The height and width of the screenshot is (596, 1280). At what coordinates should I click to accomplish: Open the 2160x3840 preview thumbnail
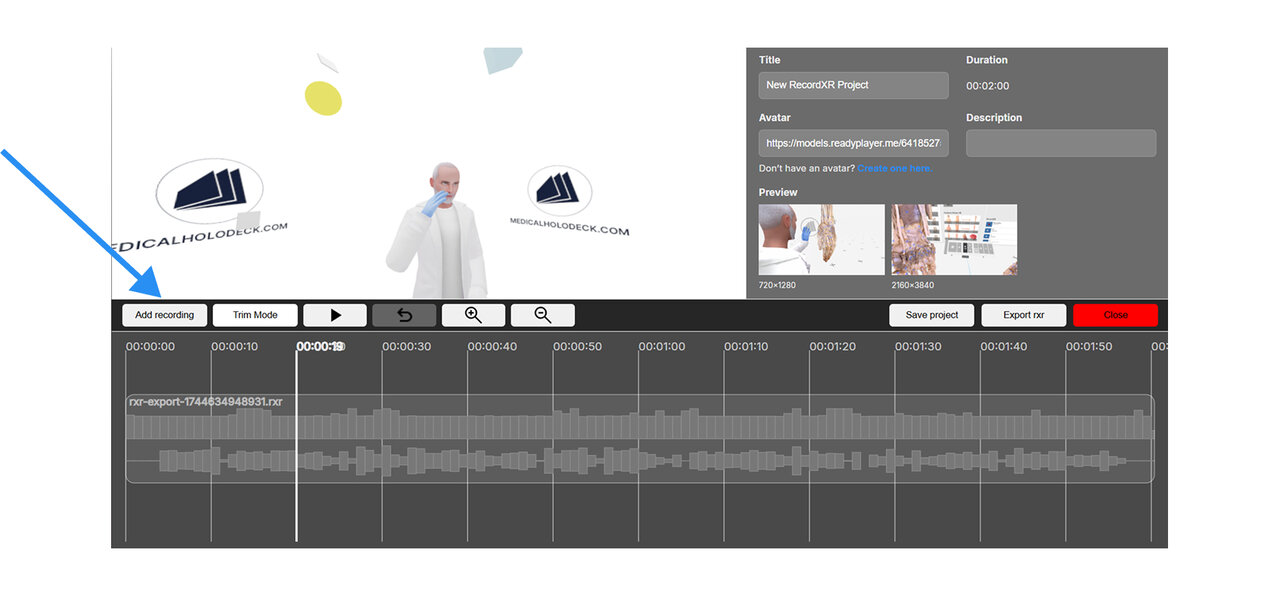[x=953, y=238]
